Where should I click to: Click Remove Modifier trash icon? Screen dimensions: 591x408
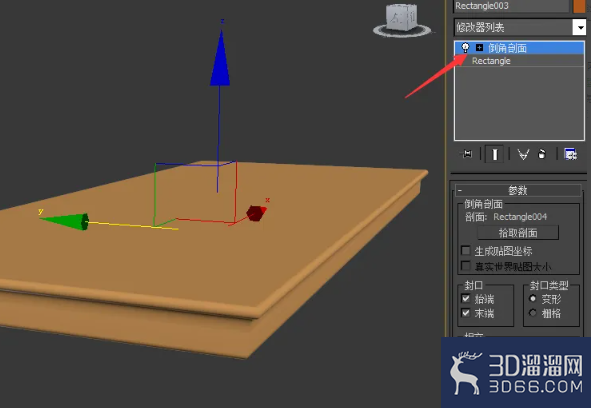[542, 154]
